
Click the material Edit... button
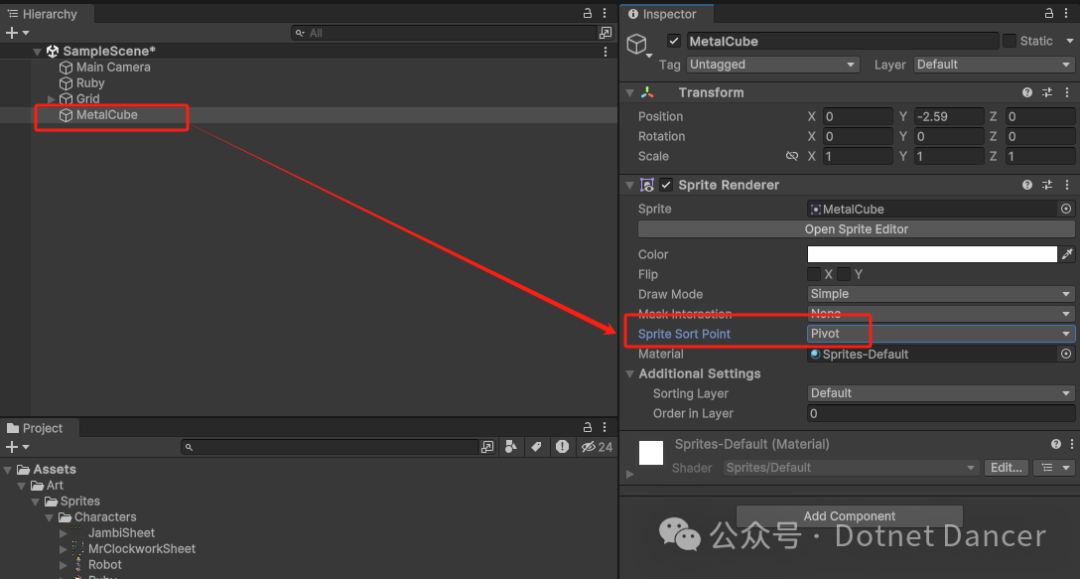point(1006,467)
